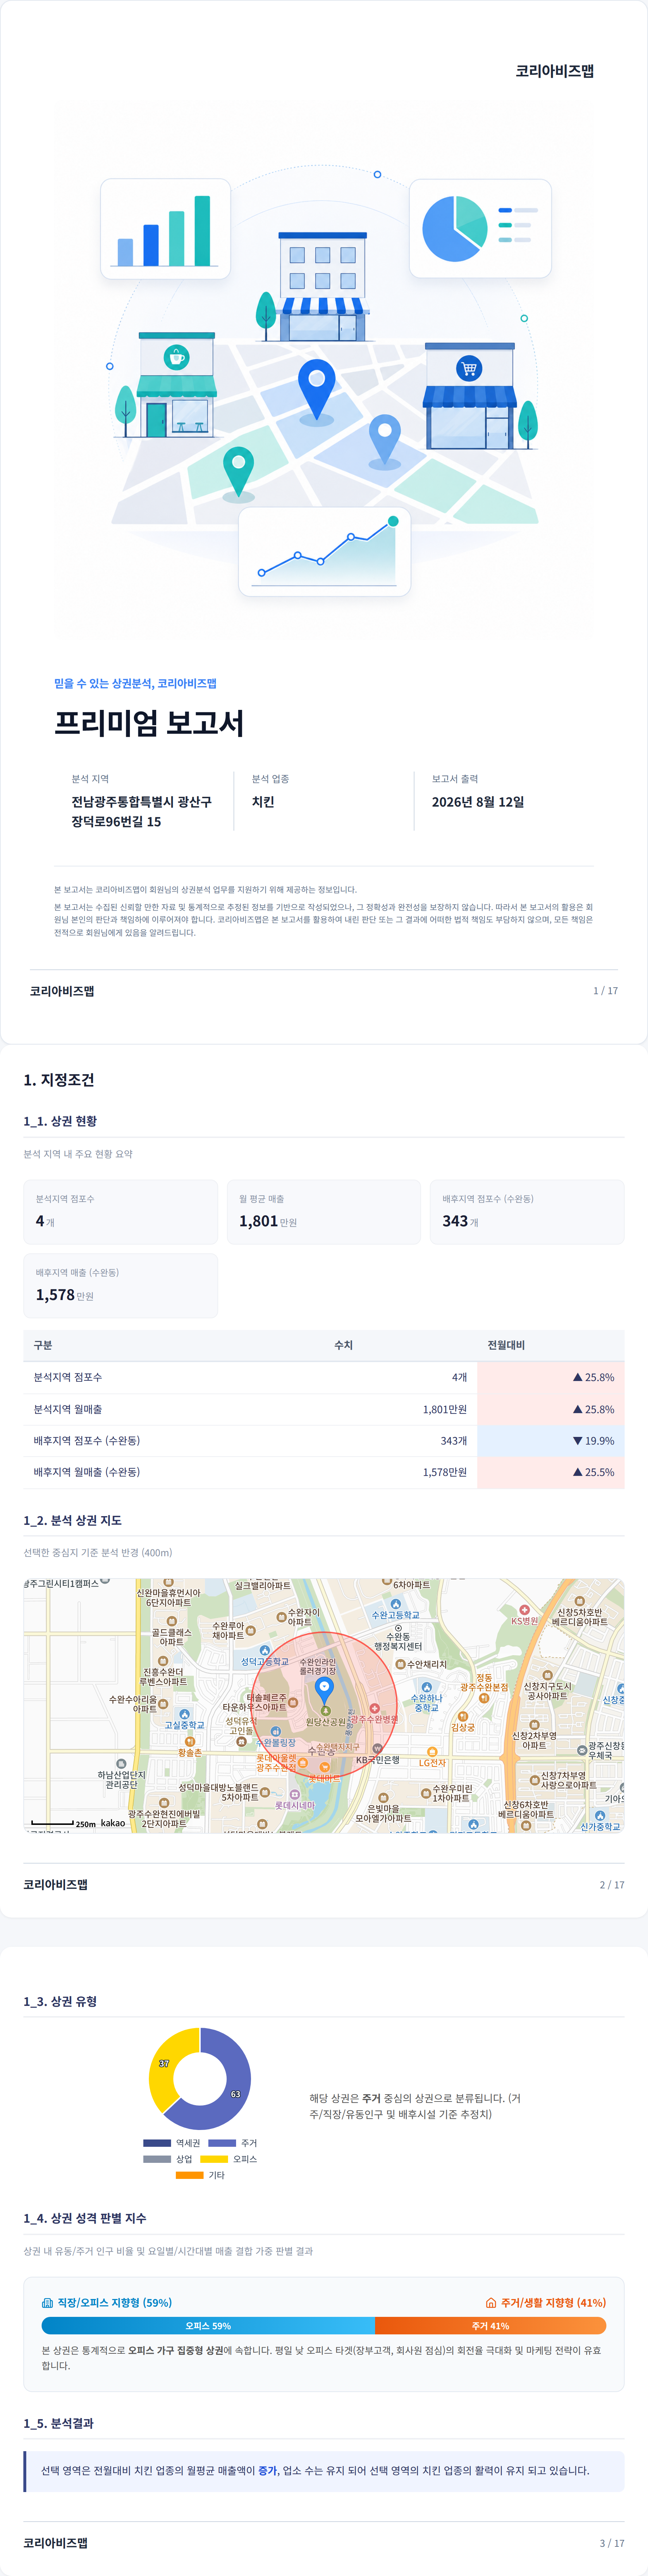Click the kakao logo on the map
648x2576 pixels.
(x=113, y=1823)
